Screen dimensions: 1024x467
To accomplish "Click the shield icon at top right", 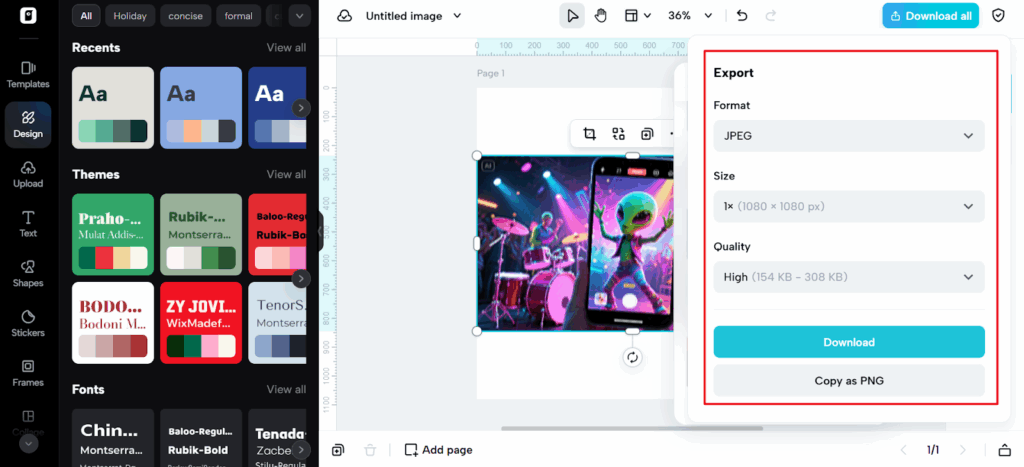I will 998,16.
